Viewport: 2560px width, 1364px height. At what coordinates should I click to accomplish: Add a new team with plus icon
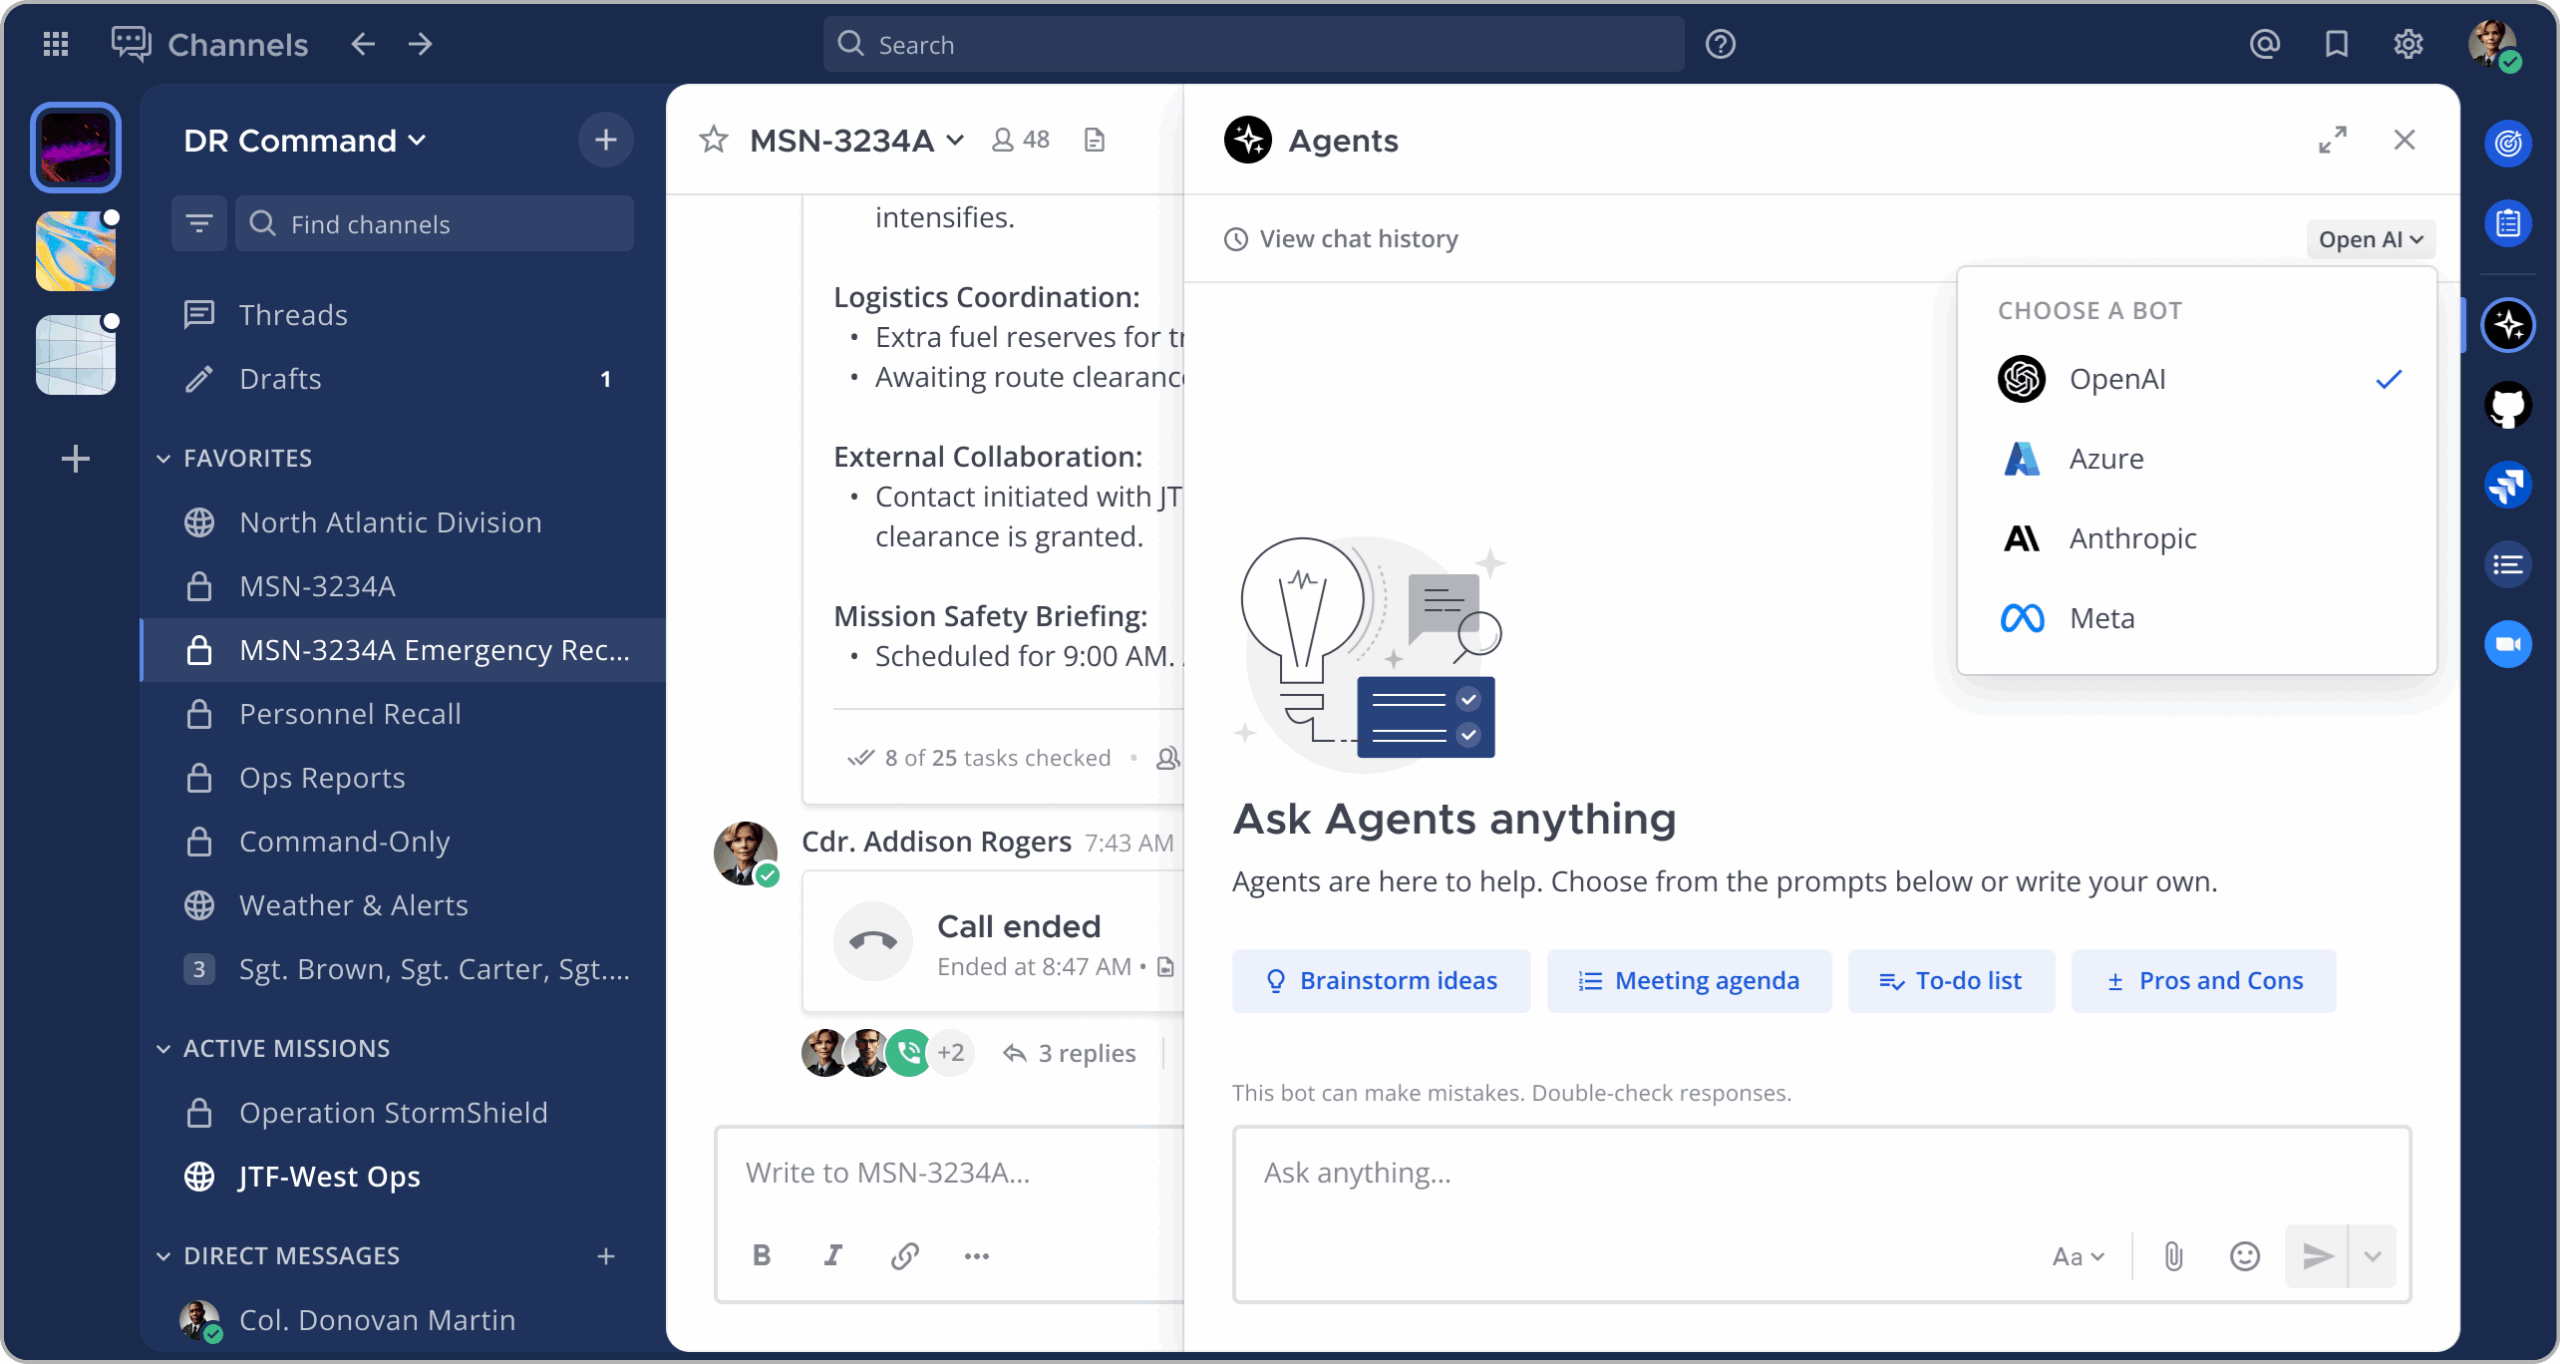coord(76,459)
